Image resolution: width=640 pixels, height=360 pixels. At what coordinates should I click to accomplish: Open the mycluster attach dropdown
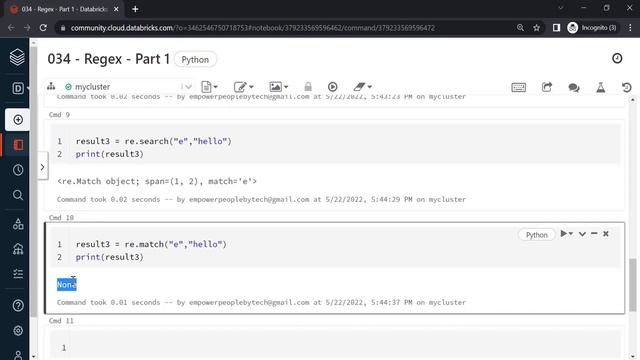128,87
